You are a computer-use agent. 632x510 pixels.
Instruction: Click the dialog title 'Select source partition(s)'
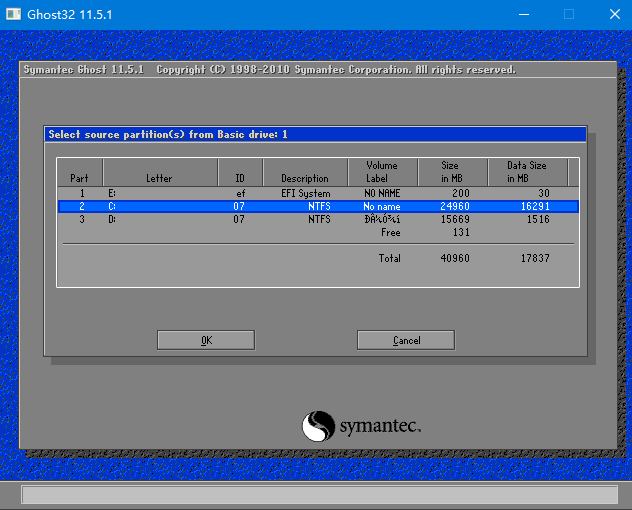167,134
